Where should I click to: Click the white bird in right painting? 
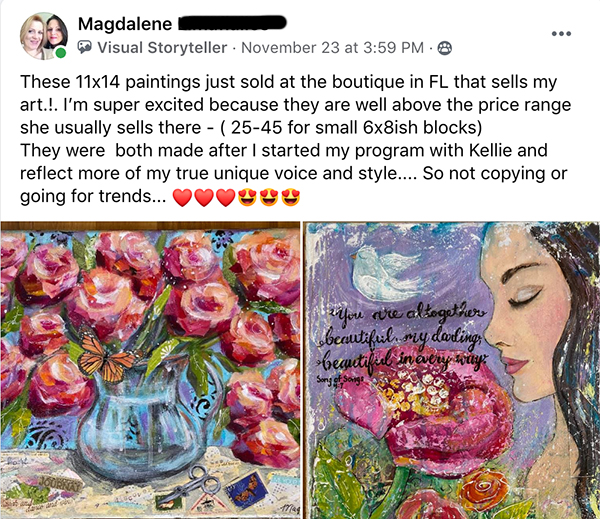pos(385,272)
